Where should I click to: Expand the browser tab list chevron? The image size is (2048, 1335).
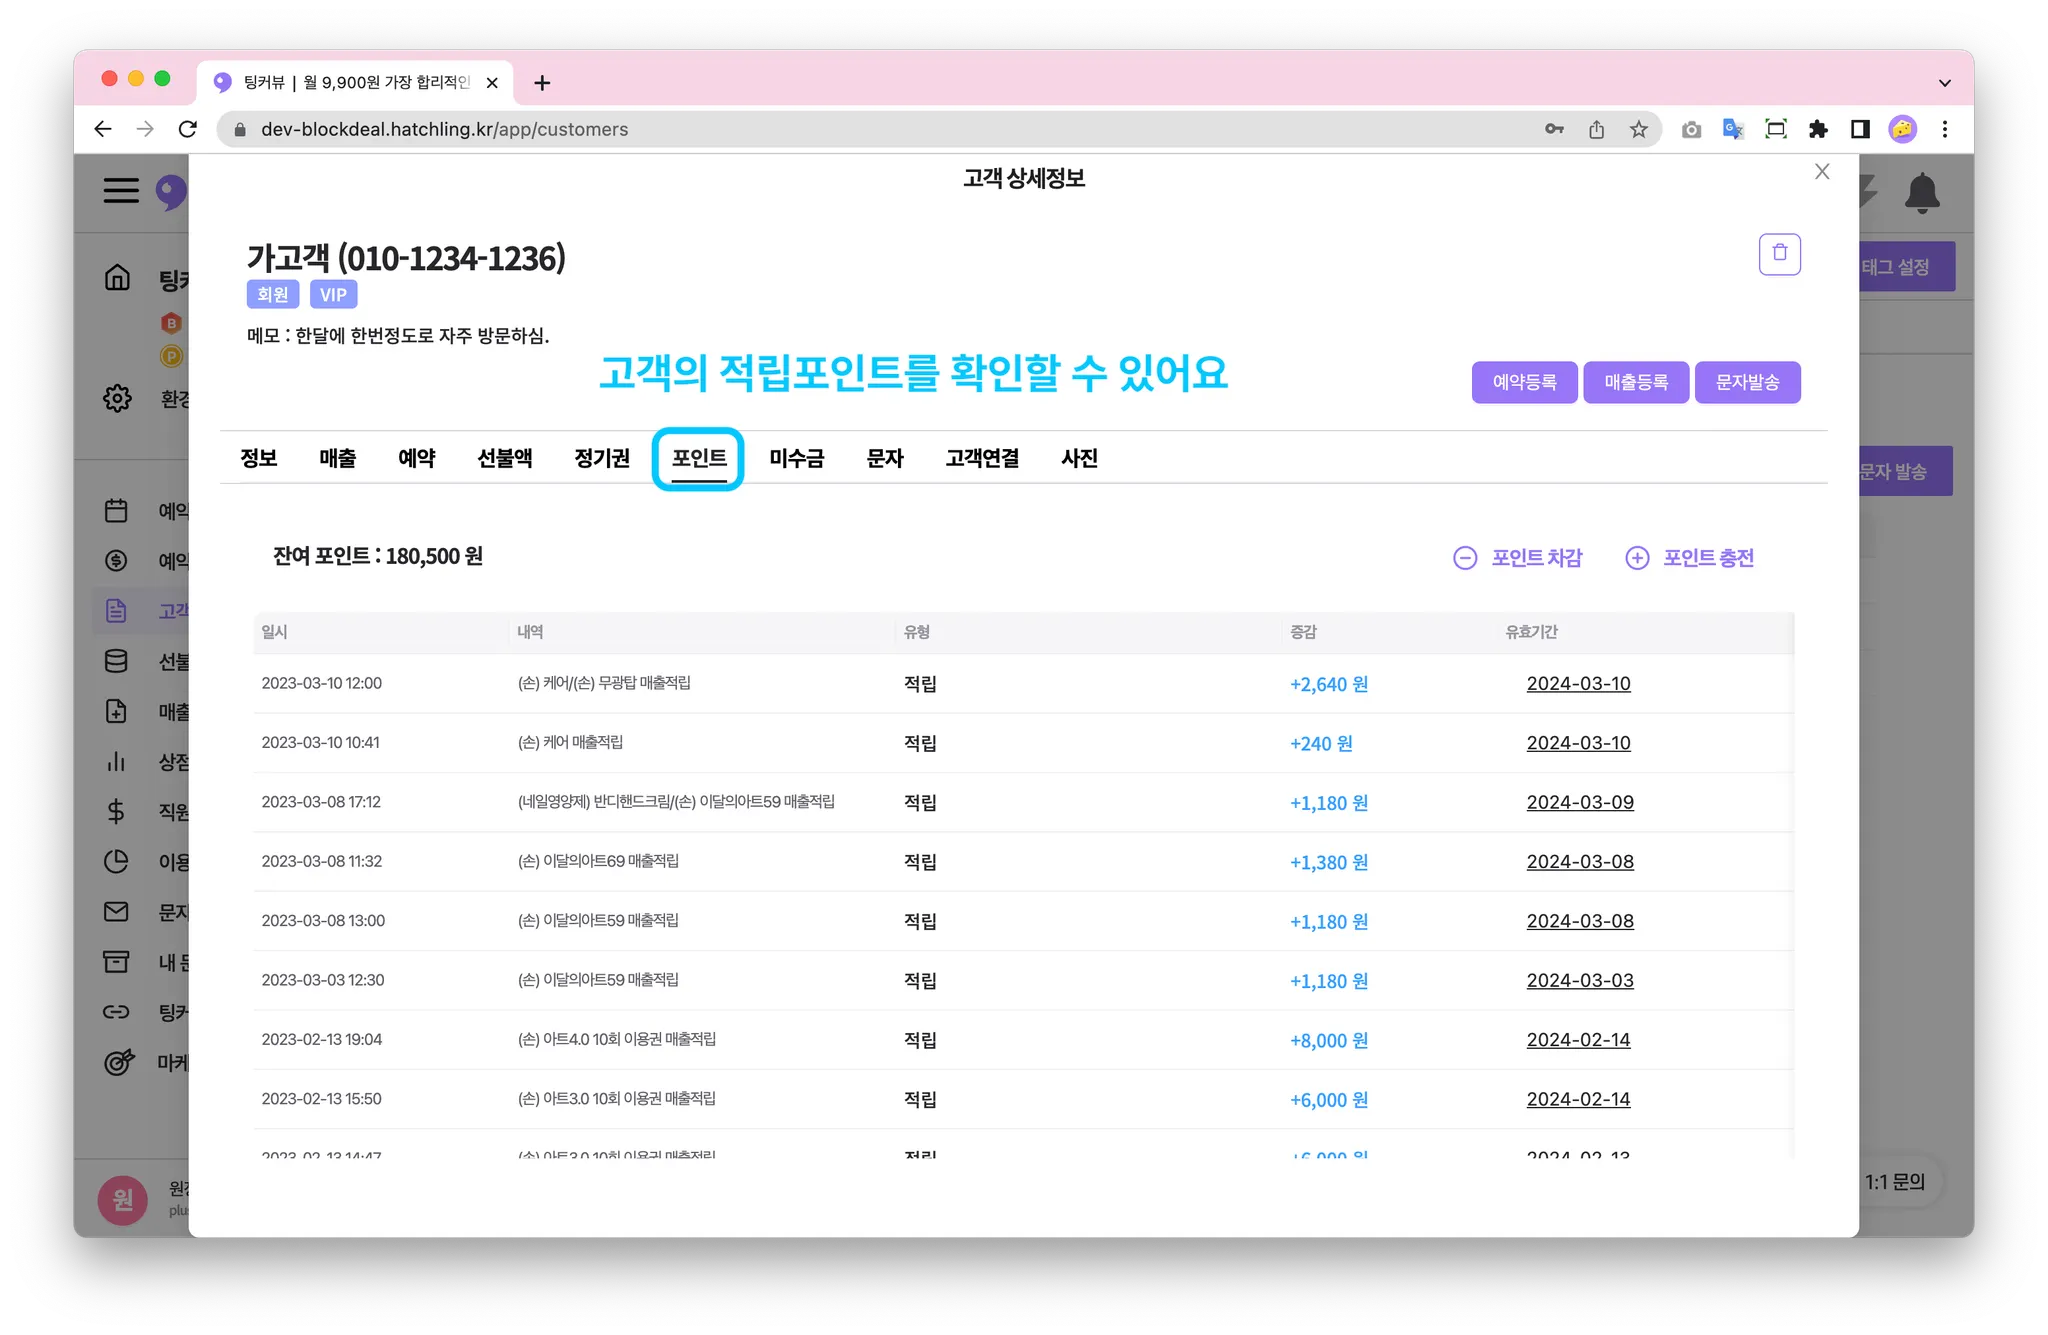coord(1944,83)
